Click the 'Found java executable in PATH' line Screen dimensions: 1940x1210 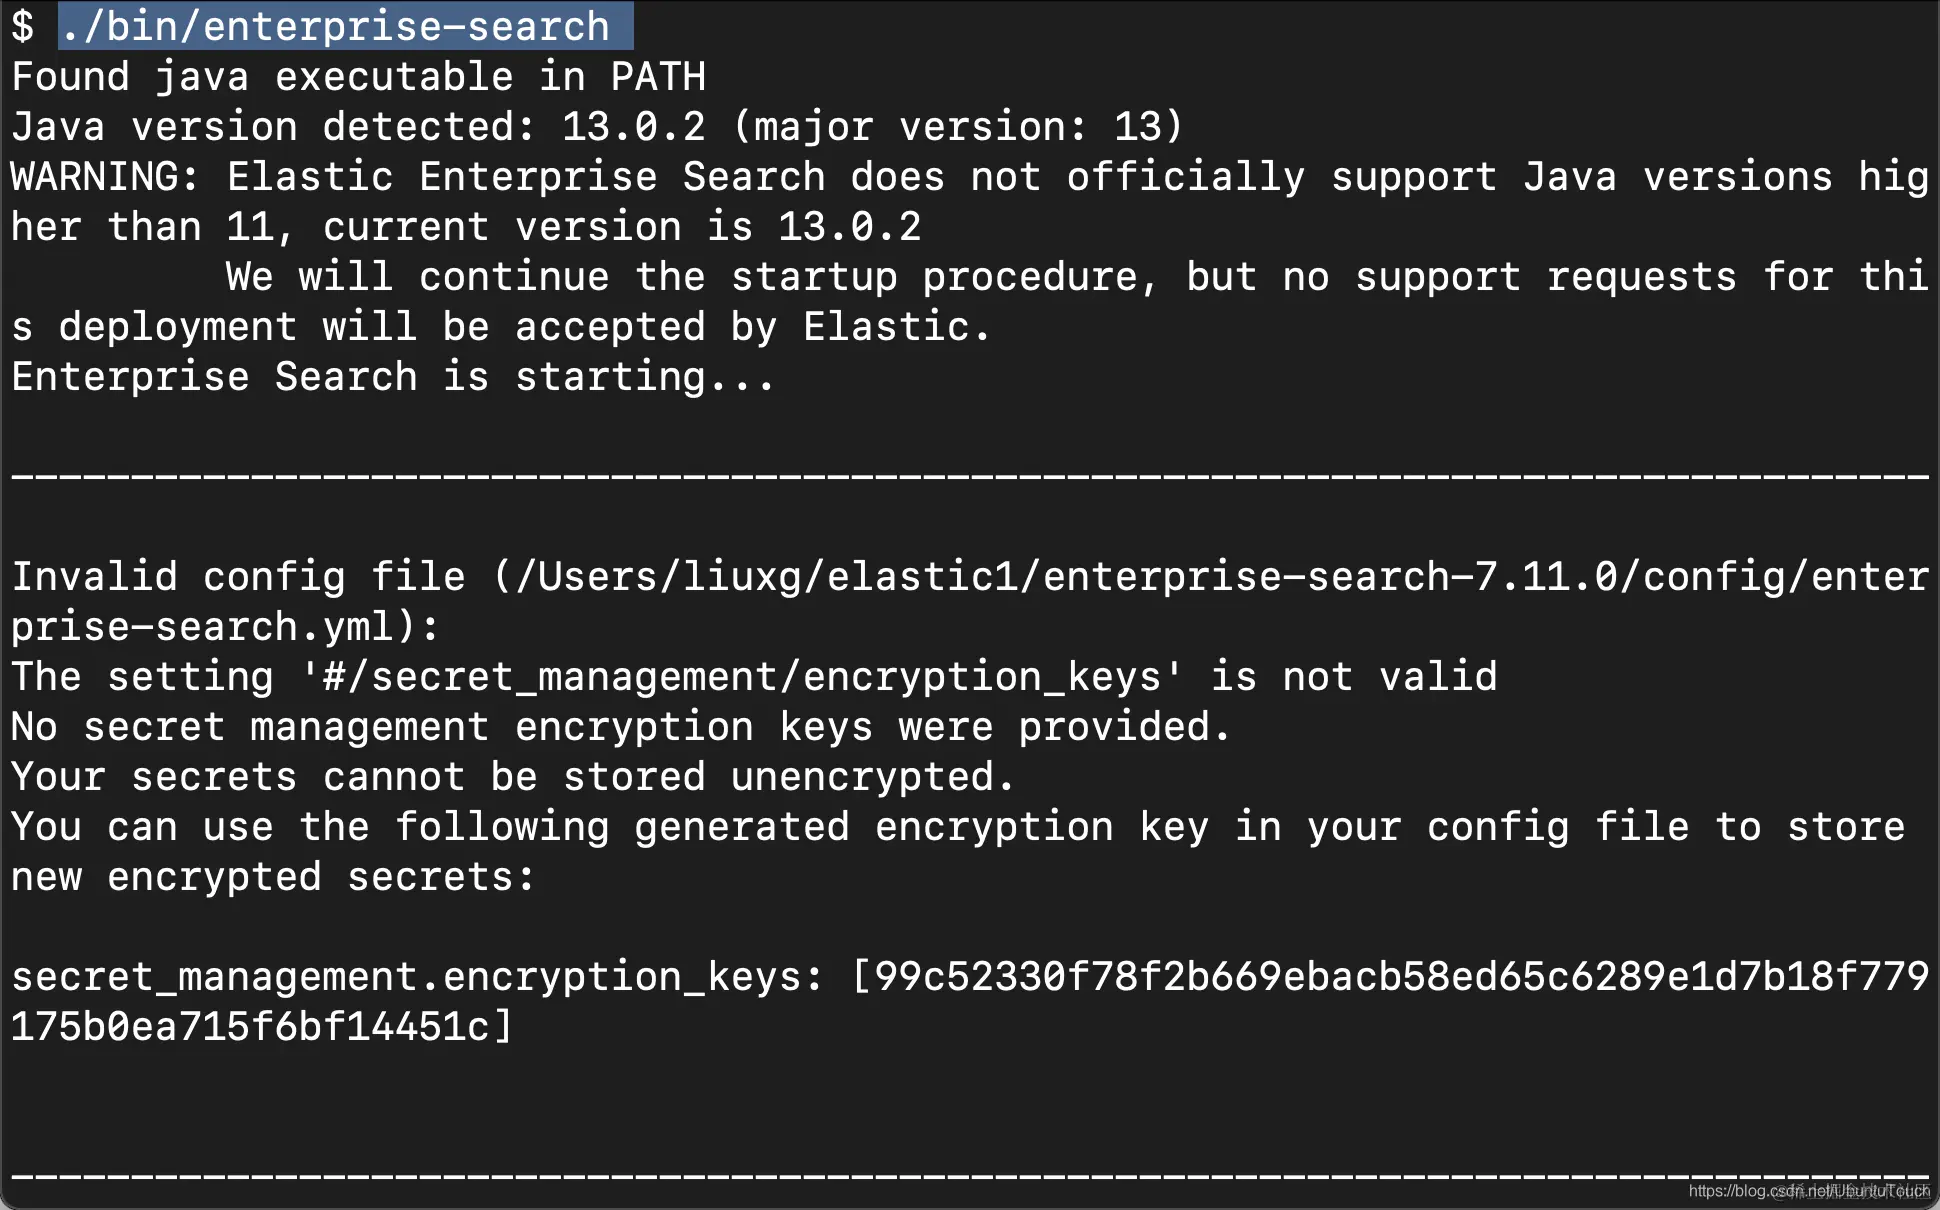pos(359,77)
